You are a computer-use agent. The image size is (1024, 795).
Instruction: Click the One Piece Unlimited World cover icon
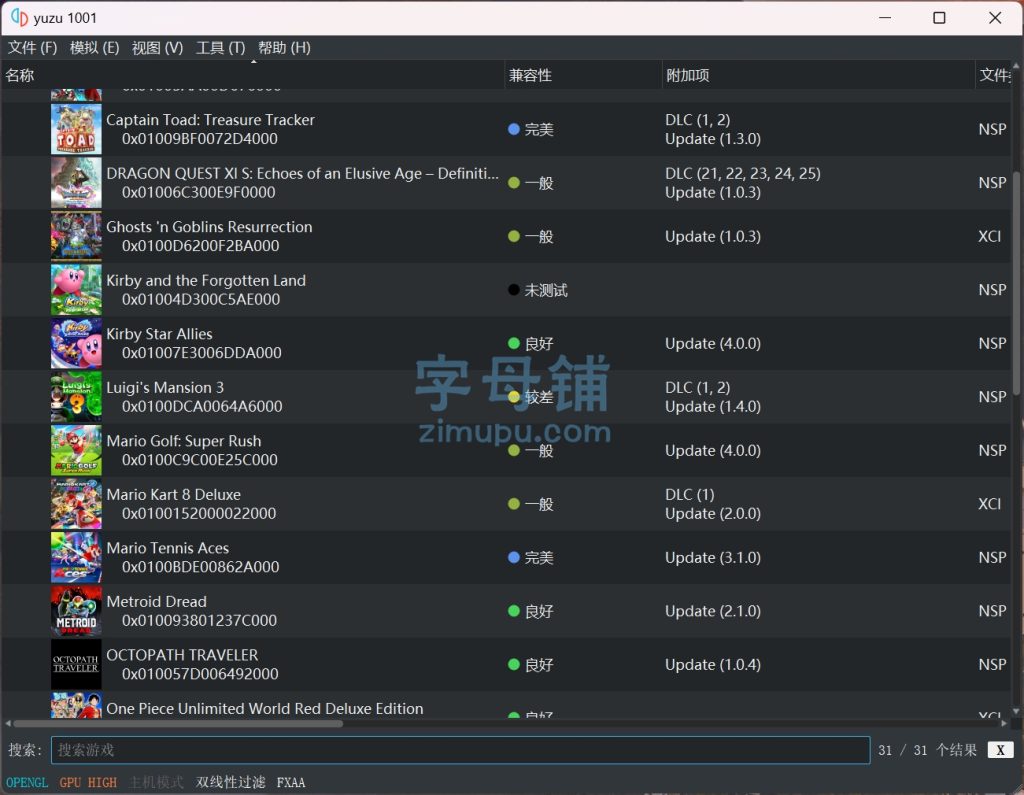pyautogui.click(x=76, y=706)
